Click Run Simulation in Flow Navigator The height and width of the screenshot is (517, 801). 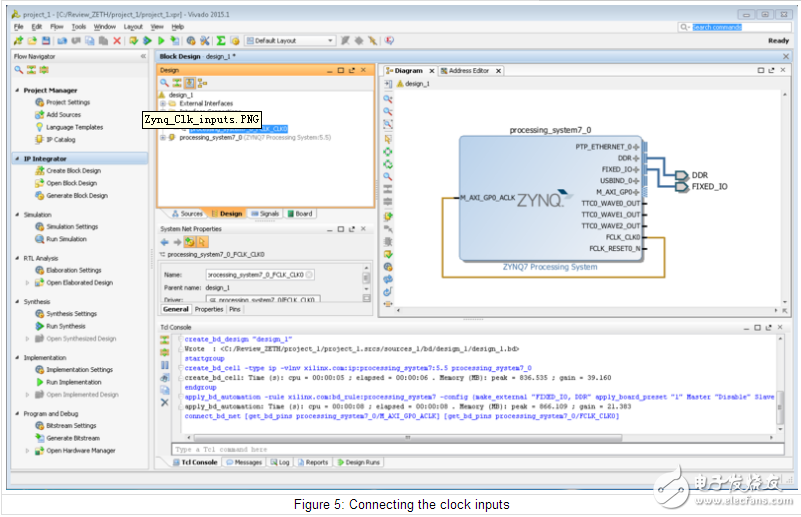[x=66, y=239]
